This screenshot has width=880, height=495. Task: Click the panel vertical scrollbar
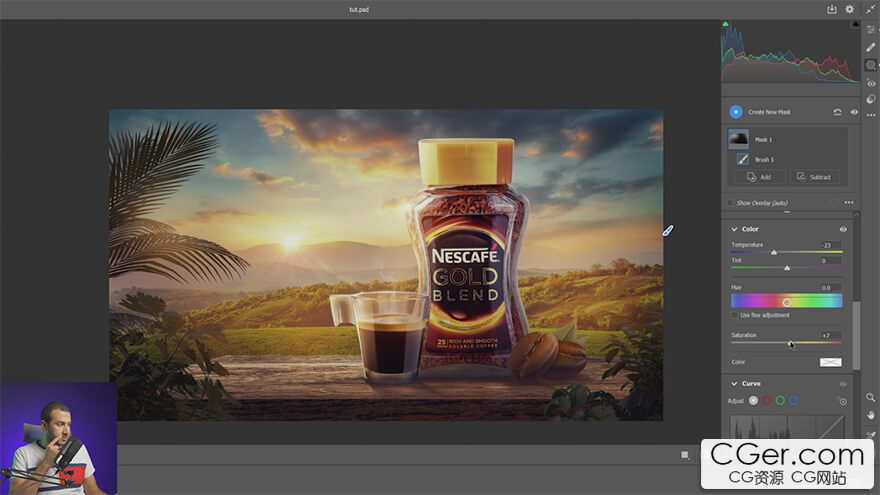click(x=856, y=336)
